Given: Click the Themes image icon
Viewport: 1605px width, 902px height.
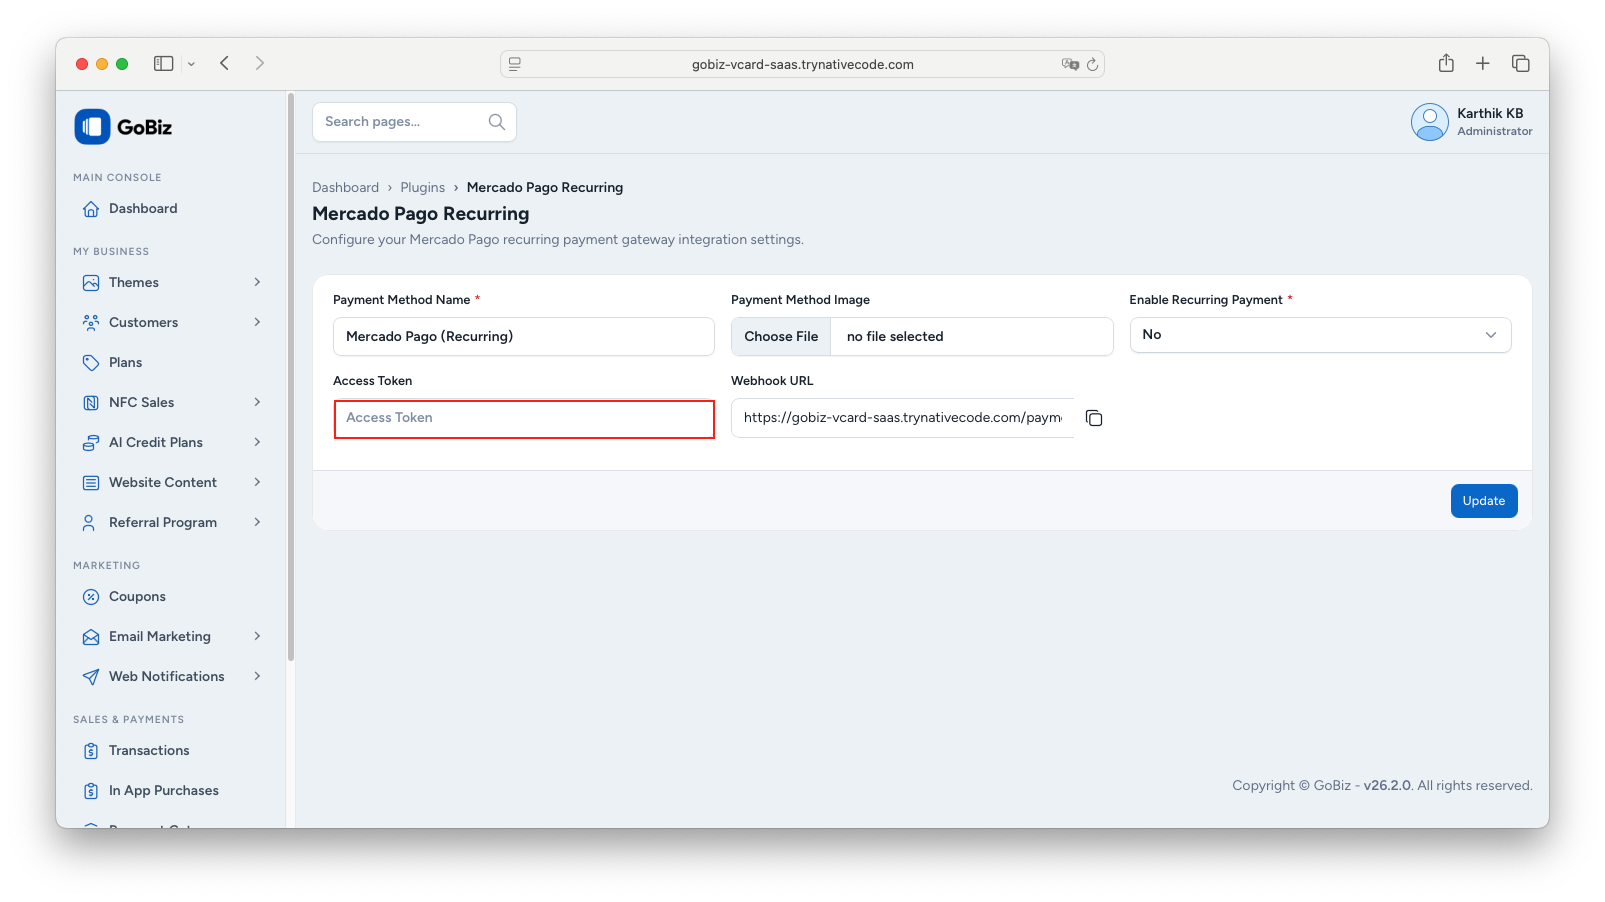Looking at the screenshot, I should click(91, 283).
